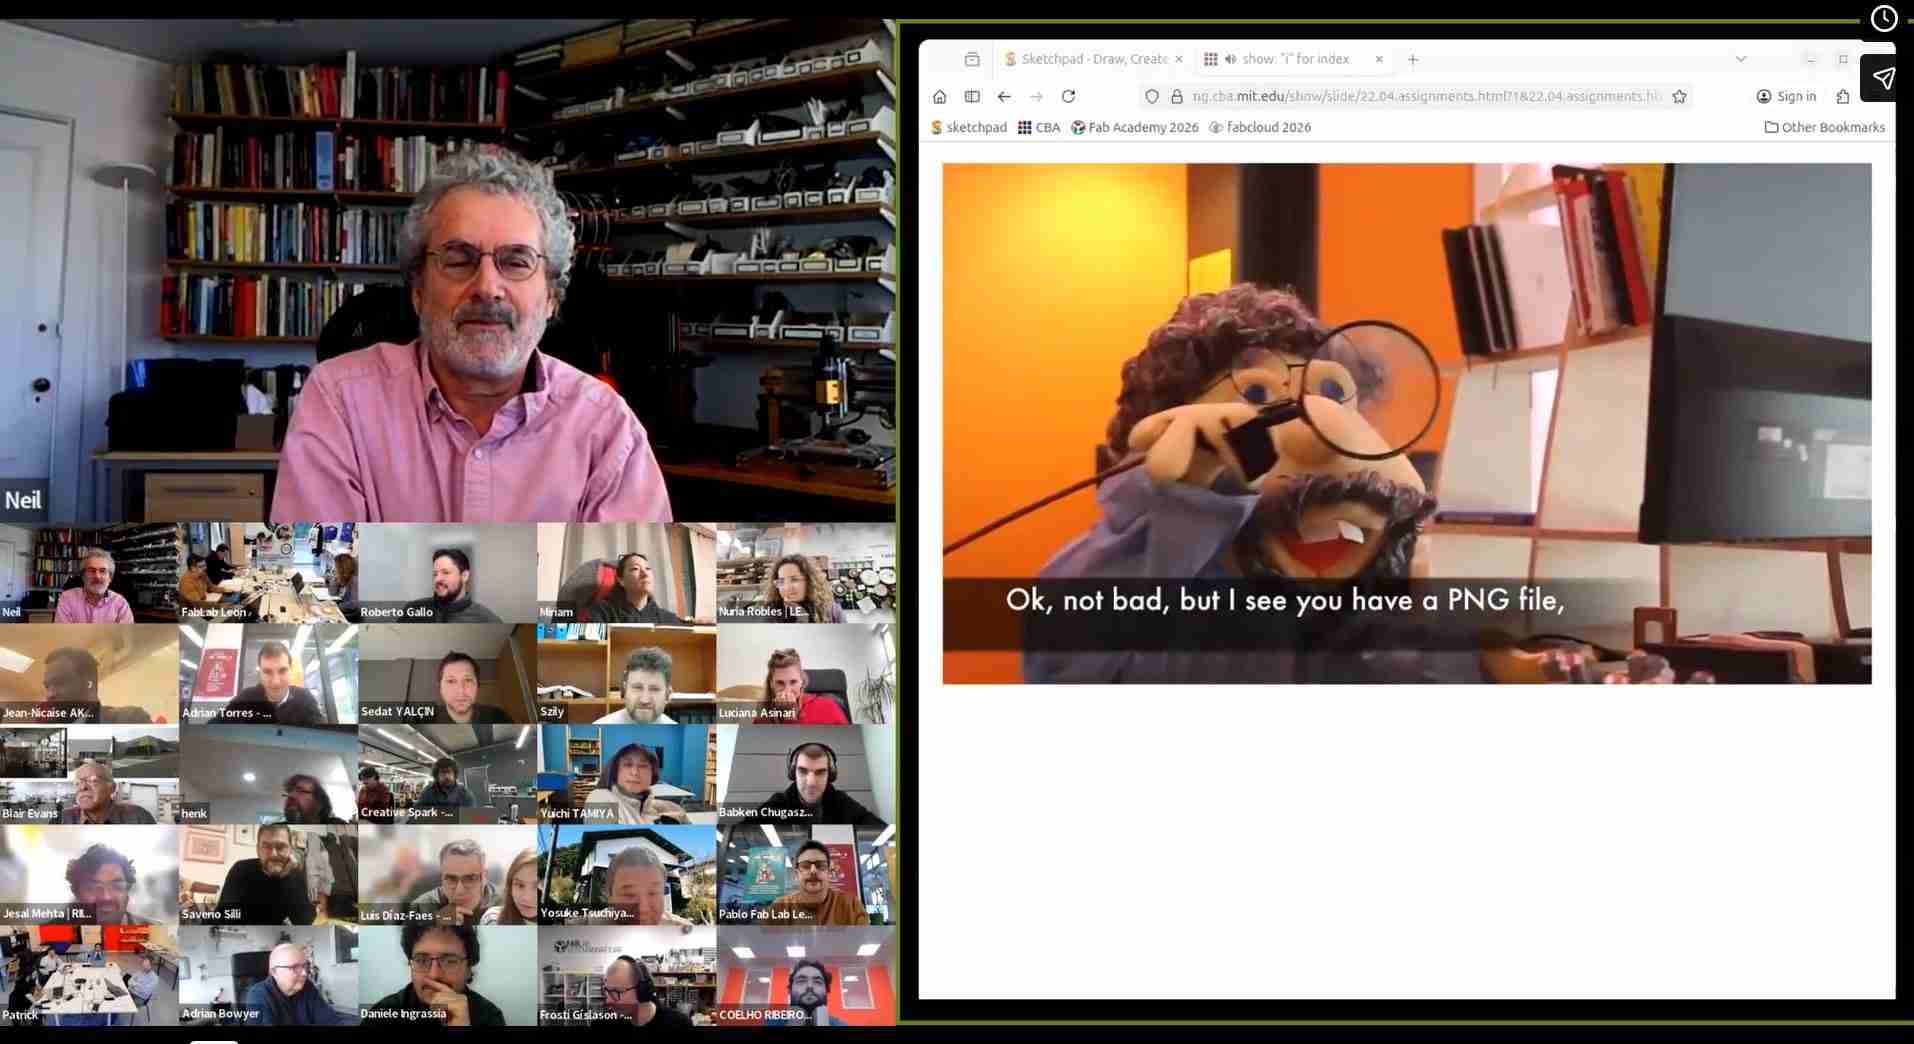
Task: Open a new browser tab
Action: 1413,59
